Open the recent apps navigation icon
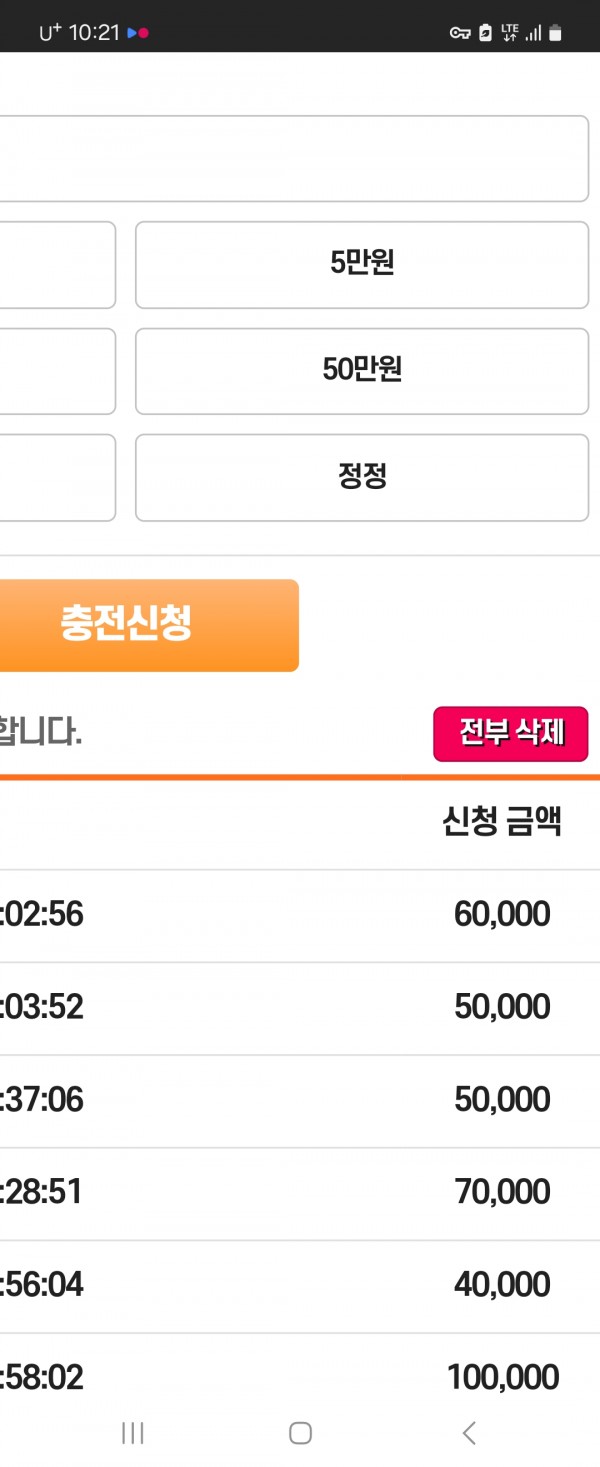This screenshot has width=600, height=1467. (x=132, y=1432)
